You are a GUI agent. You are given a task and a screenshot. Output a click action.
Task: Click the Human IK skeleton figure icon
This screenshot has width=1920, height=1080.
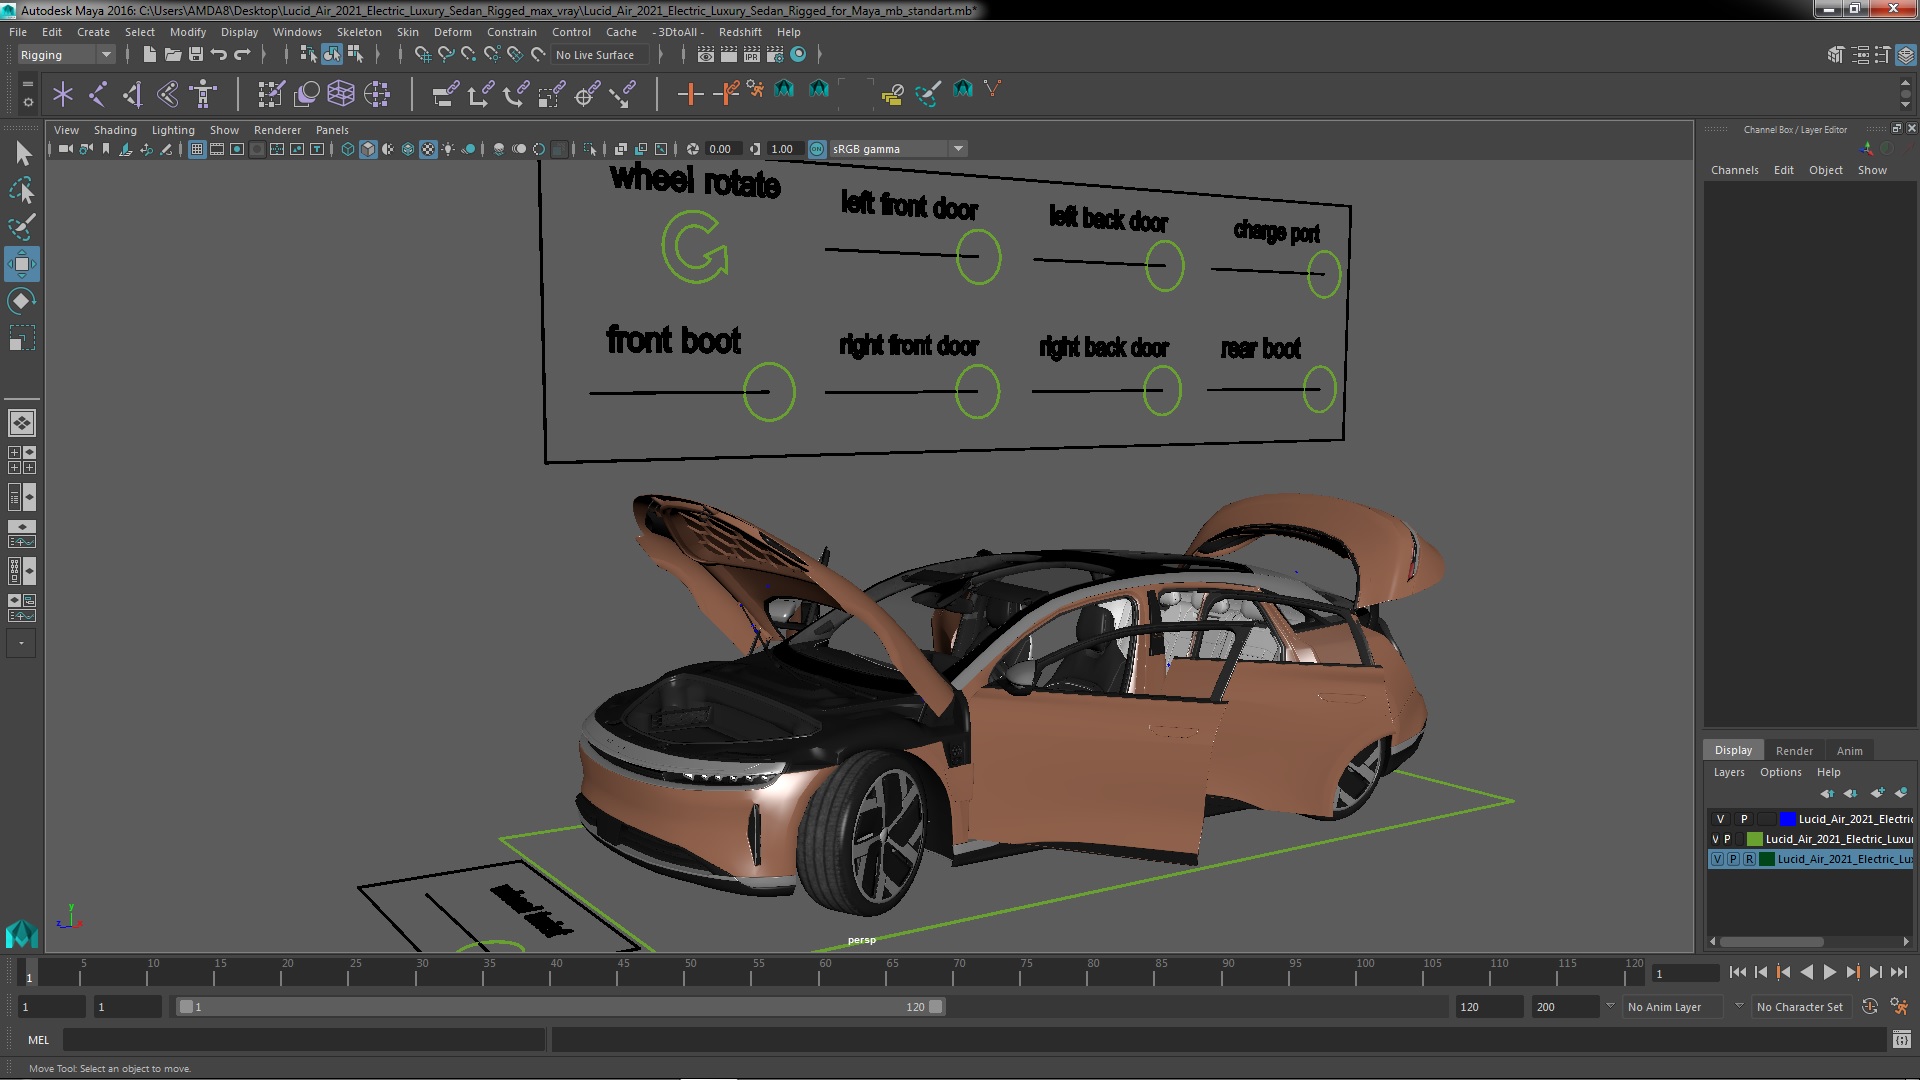(x=203, y=94)
